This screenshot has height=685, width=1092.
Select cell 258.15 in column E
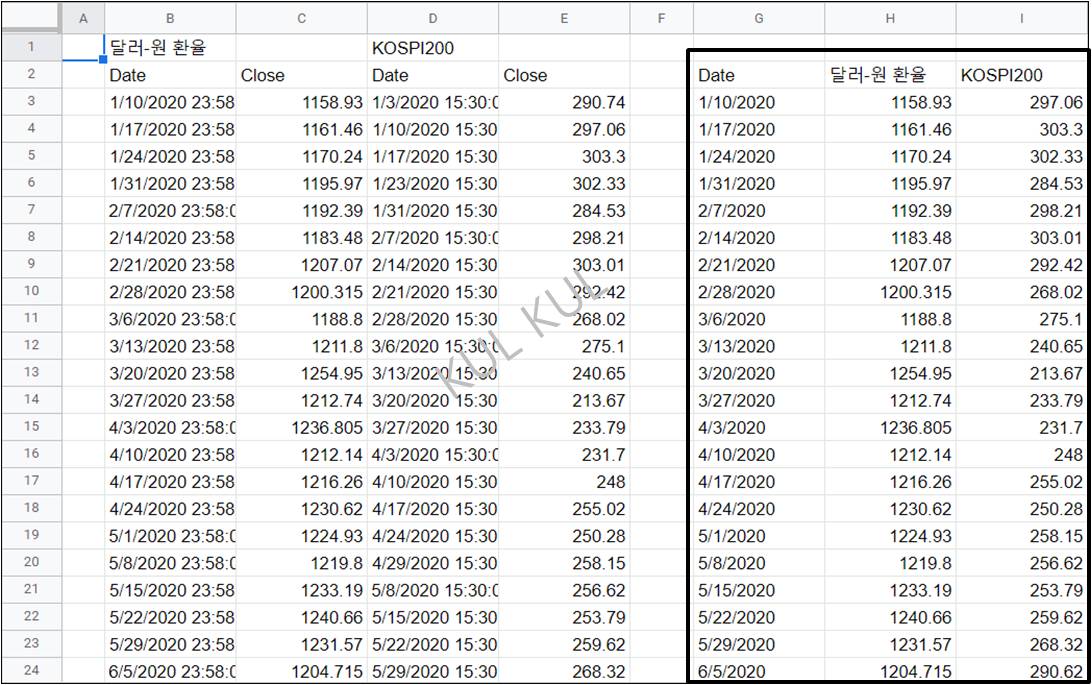click(x=564, y=564)
